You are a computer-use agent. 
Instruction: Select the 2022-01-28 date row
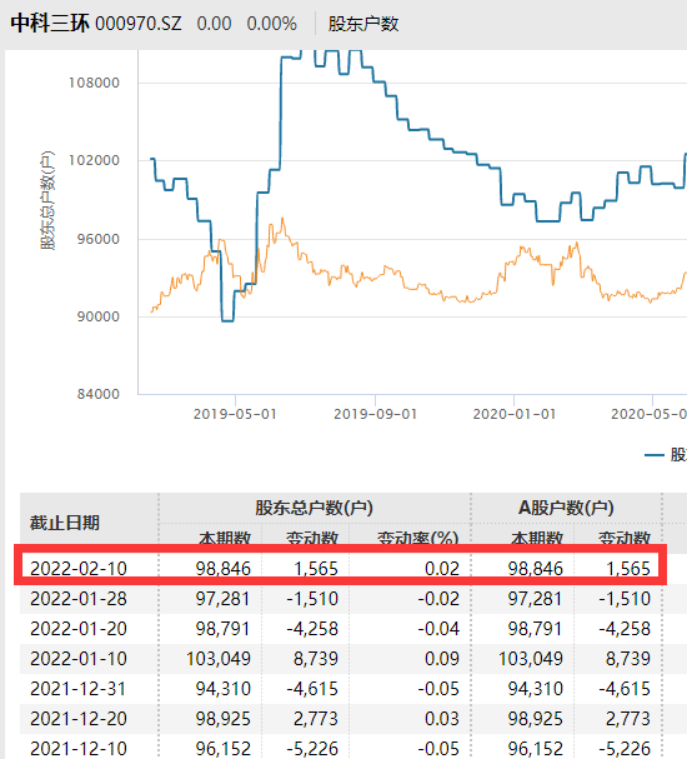(79, 598)
